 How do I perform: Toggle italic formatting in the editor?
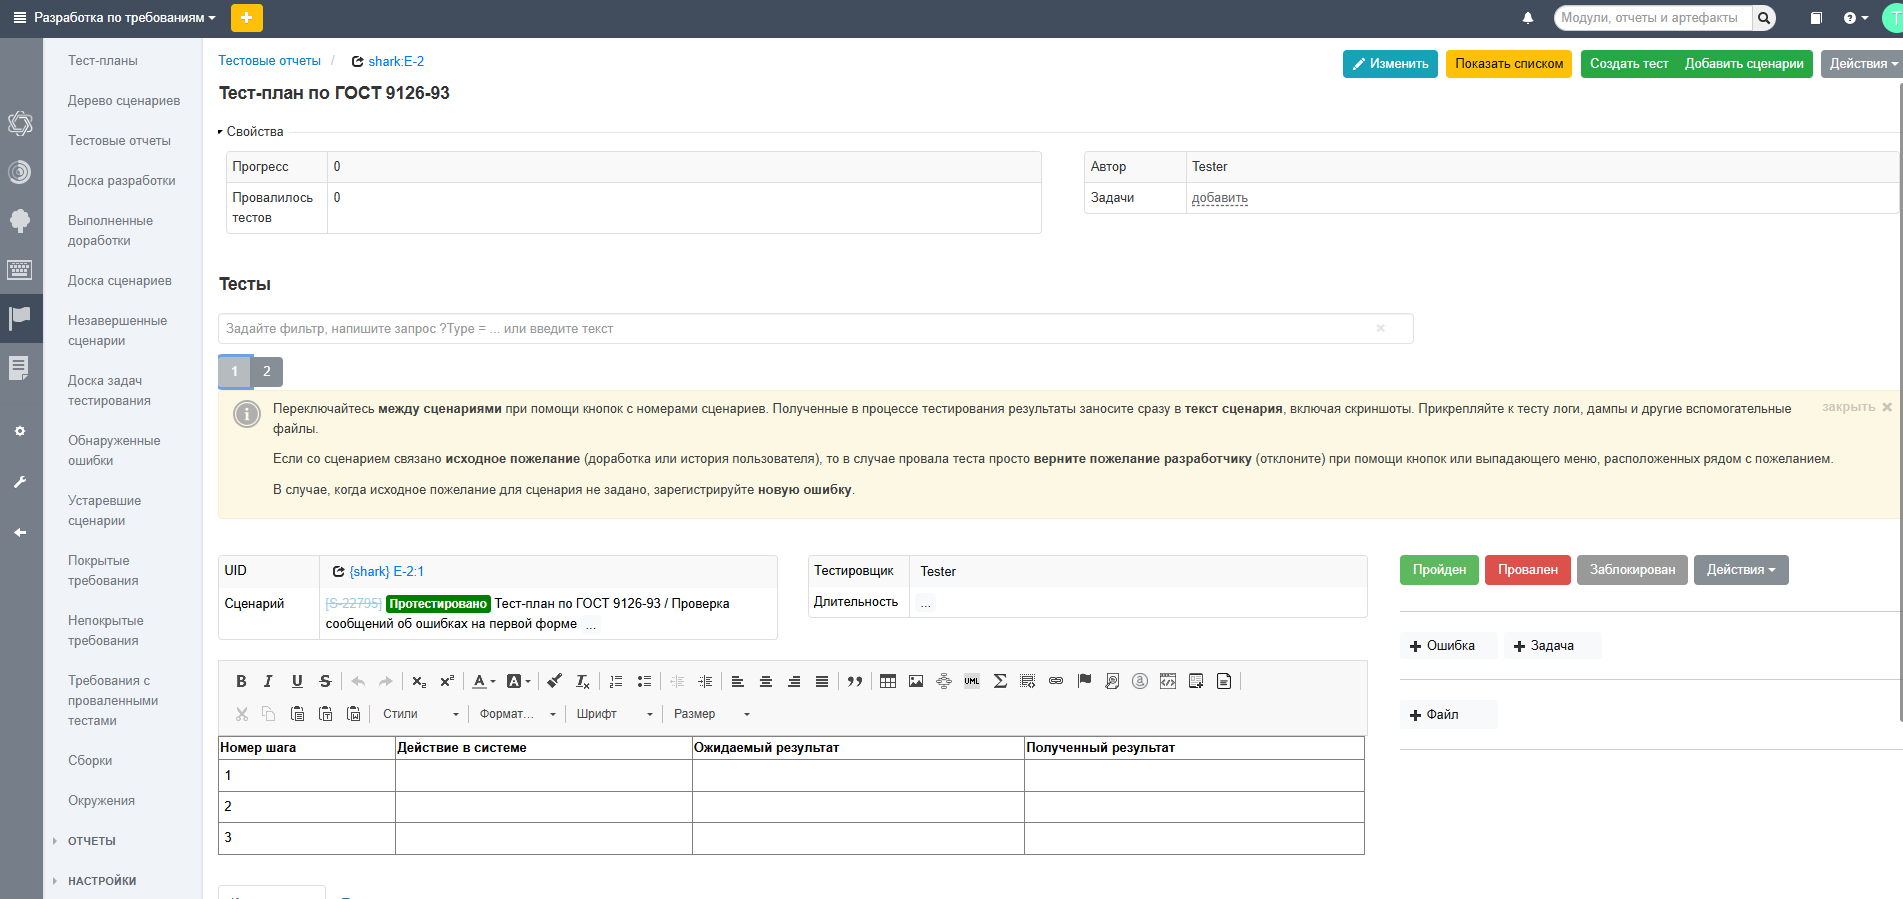[x=268, y=681]
